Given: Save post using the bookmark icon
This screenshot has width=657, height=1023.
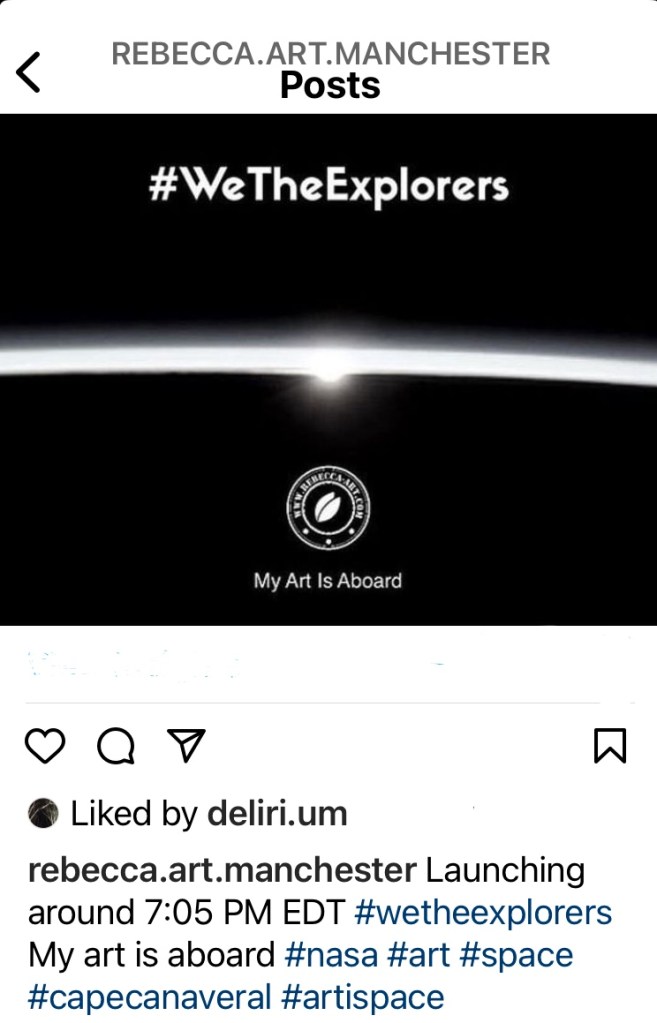Looking at the screenshot, I should click(610, 745).
